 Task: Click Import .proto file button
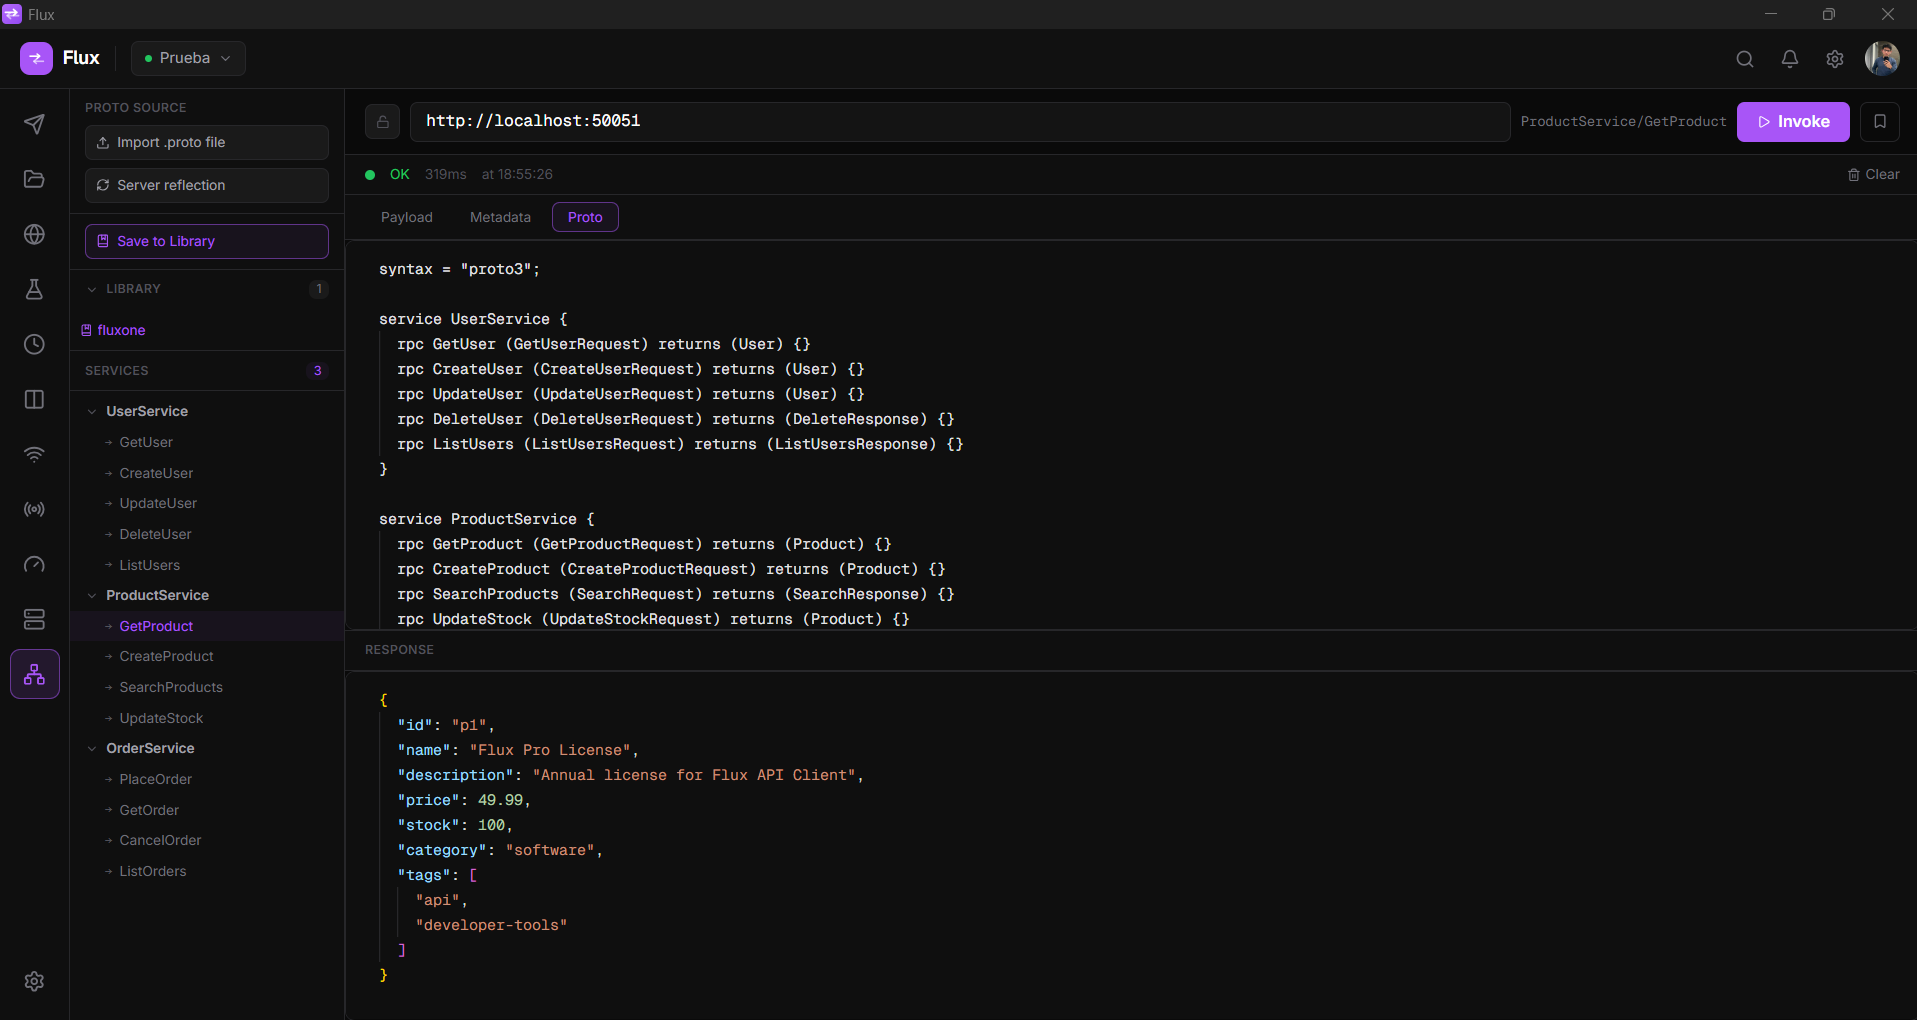point(207,142)
